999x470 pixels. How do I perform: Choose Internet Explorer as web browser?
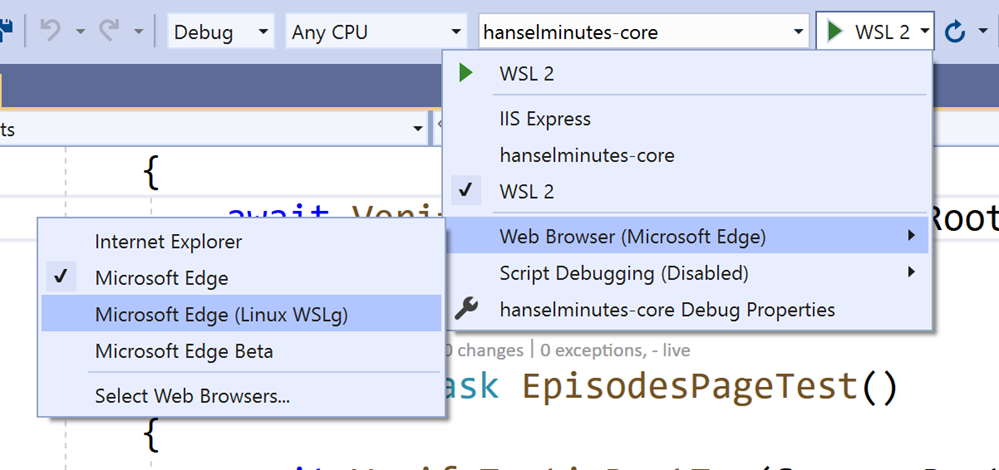[x=241, y=241]
